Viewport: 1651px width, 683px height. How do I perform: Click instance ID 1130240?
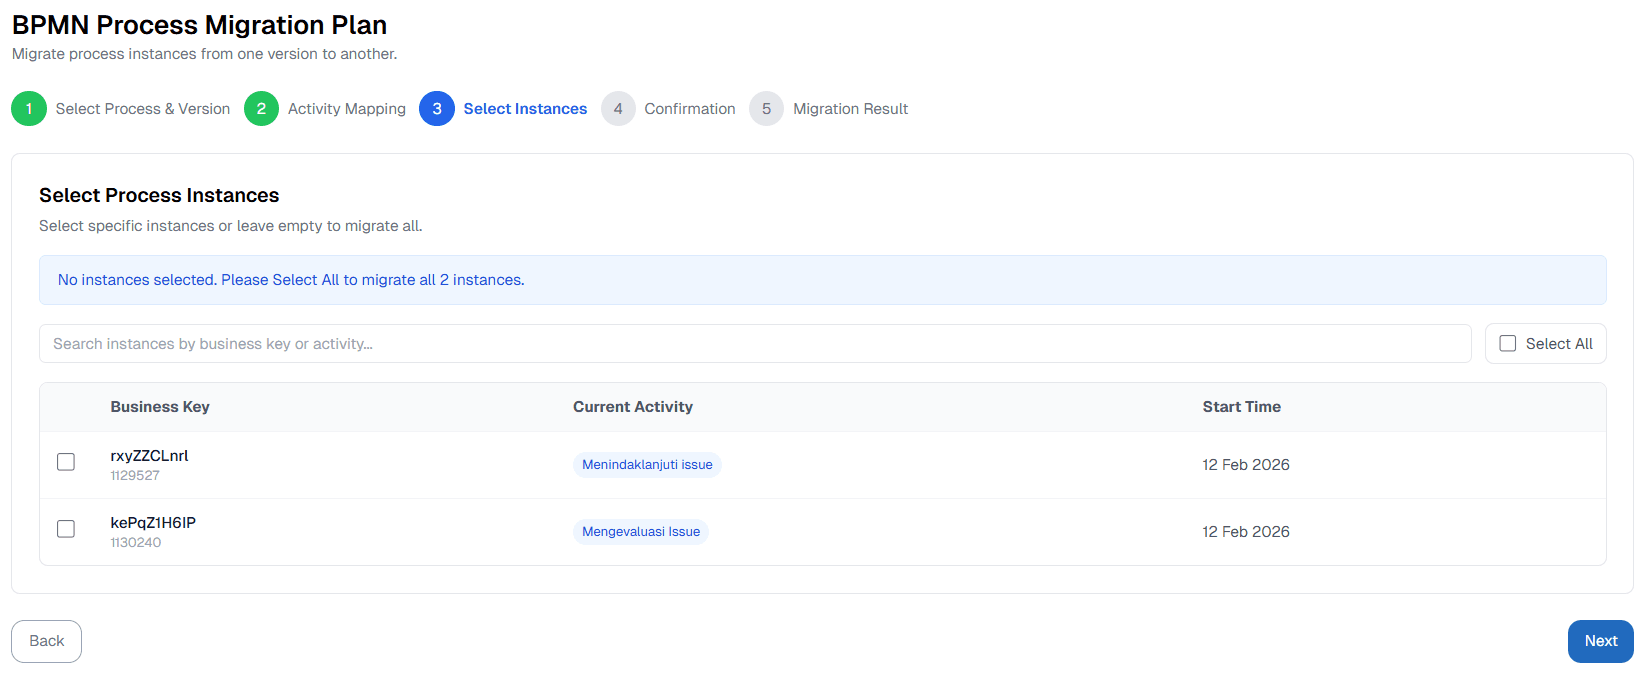click(x=136, y=543)
